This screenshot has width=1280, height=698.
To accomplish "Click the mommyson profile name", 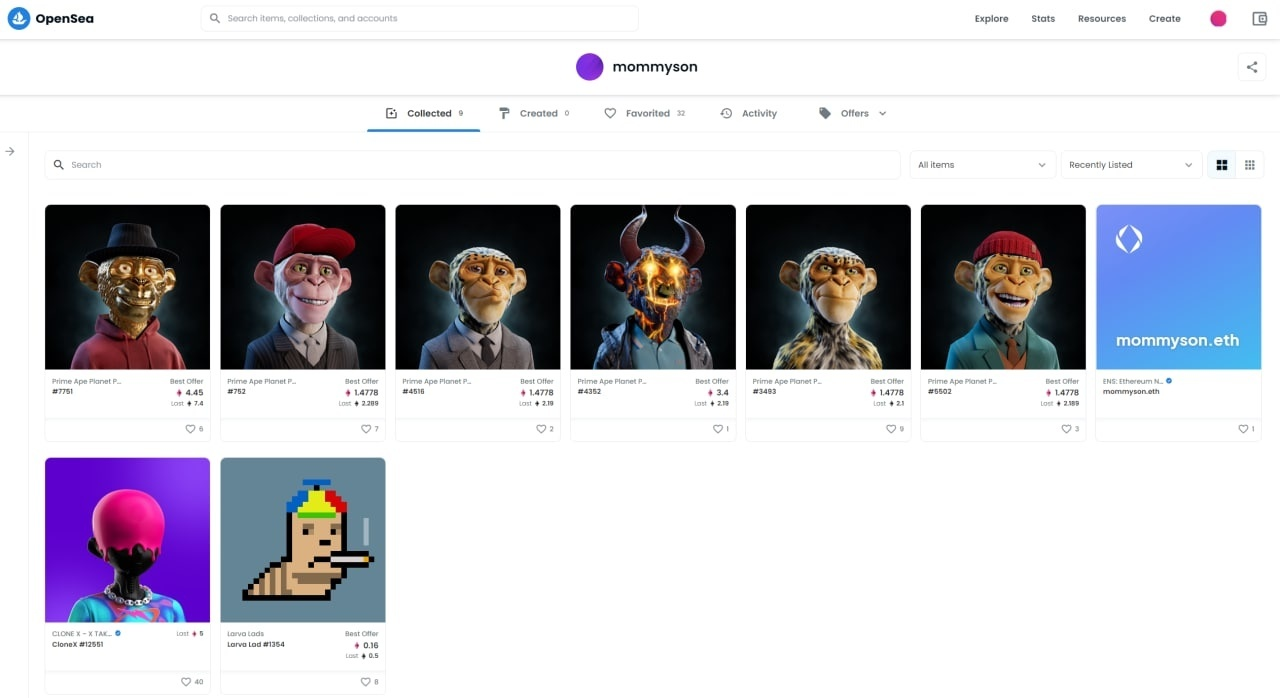I will pos(655,67).
